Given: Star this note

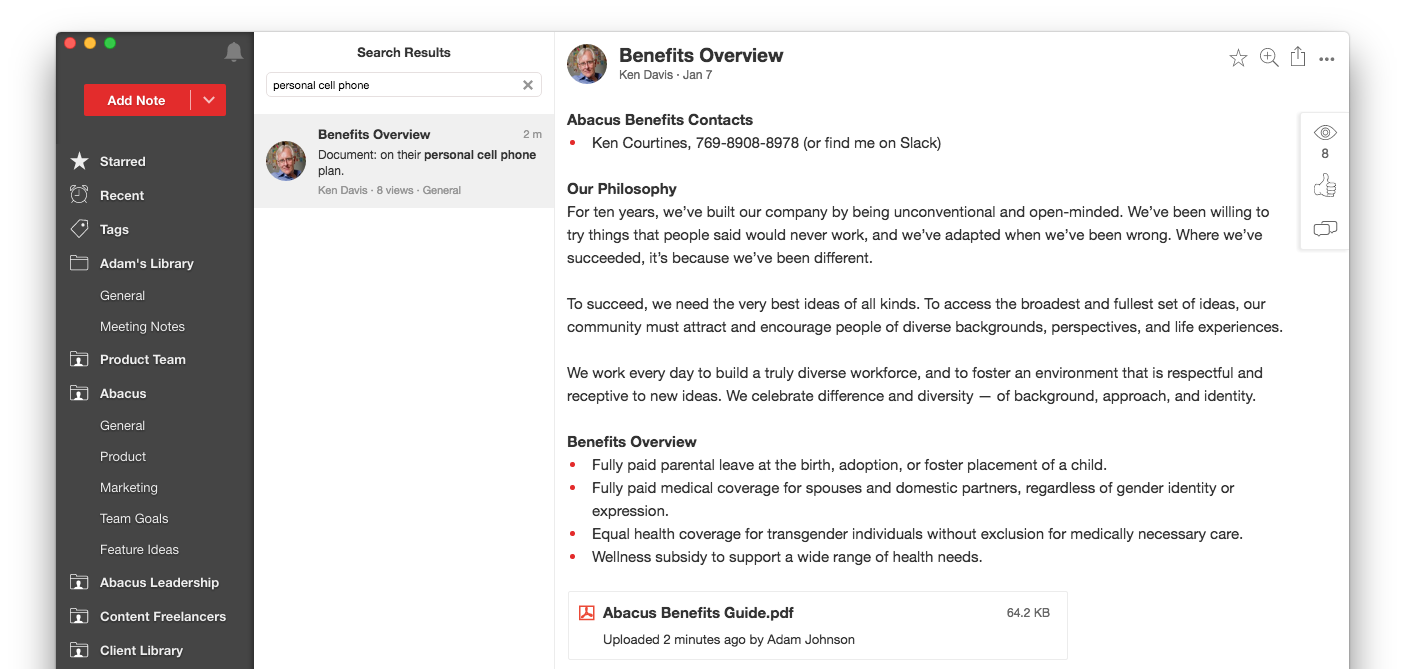Looking at the screenshot, I should 1238,58.
